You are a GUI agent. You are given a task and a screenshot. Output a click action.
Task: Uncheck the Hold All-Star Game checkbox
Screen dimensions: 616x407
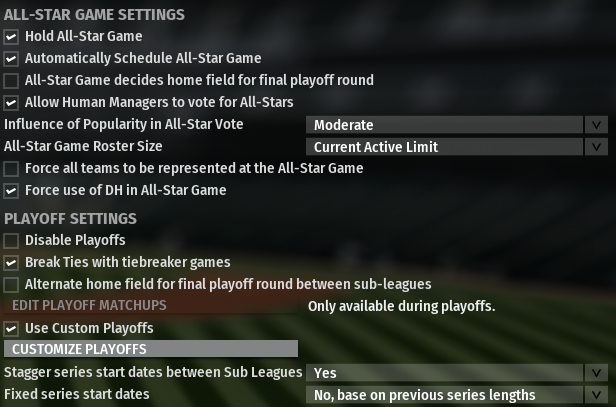click(11, 37)
